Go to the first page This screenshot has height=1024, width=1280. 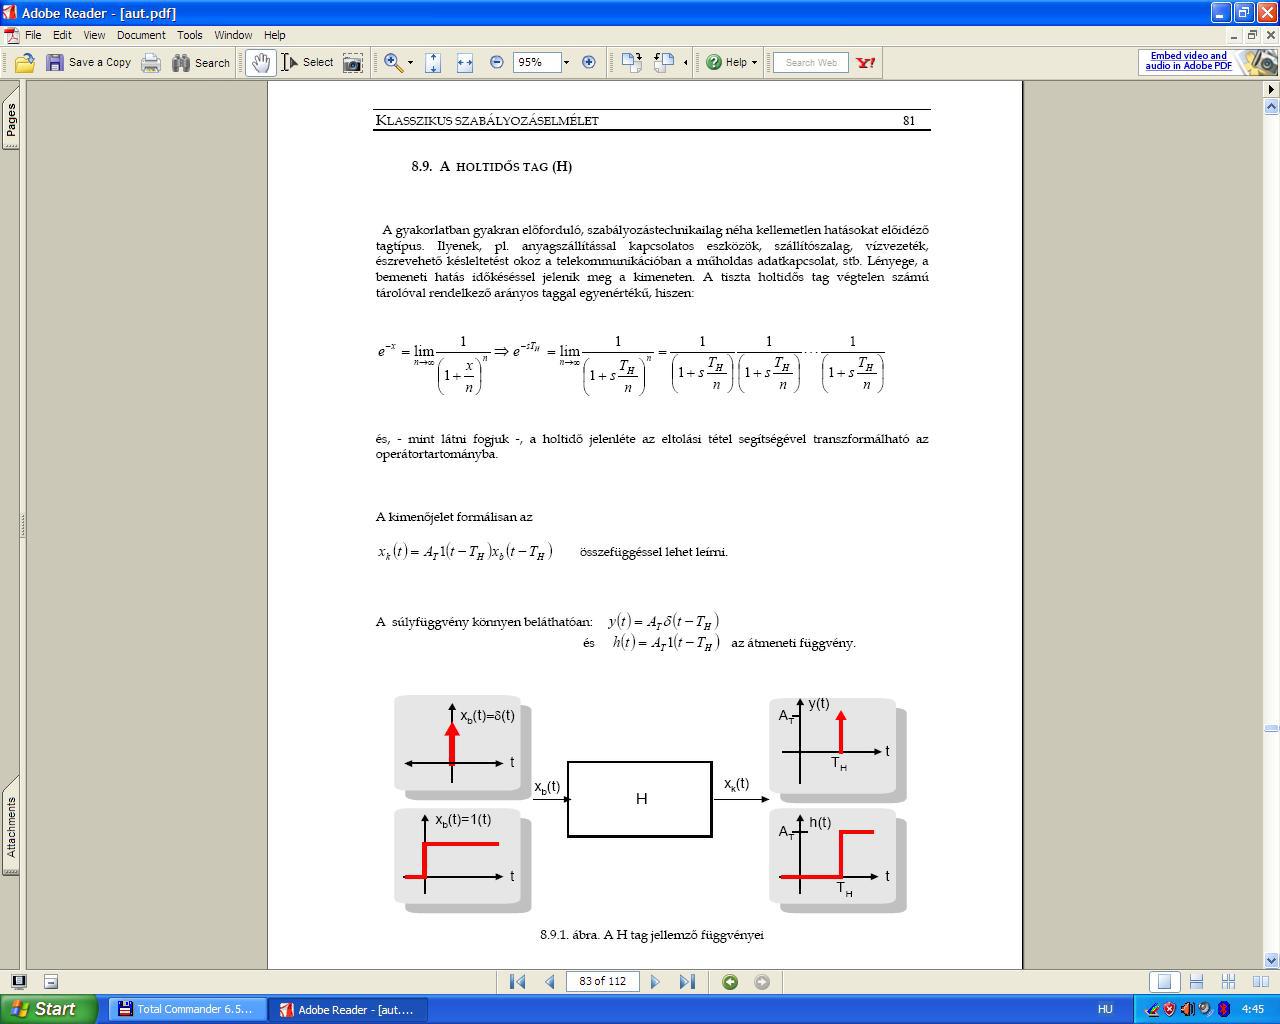[x=517, y=982]
